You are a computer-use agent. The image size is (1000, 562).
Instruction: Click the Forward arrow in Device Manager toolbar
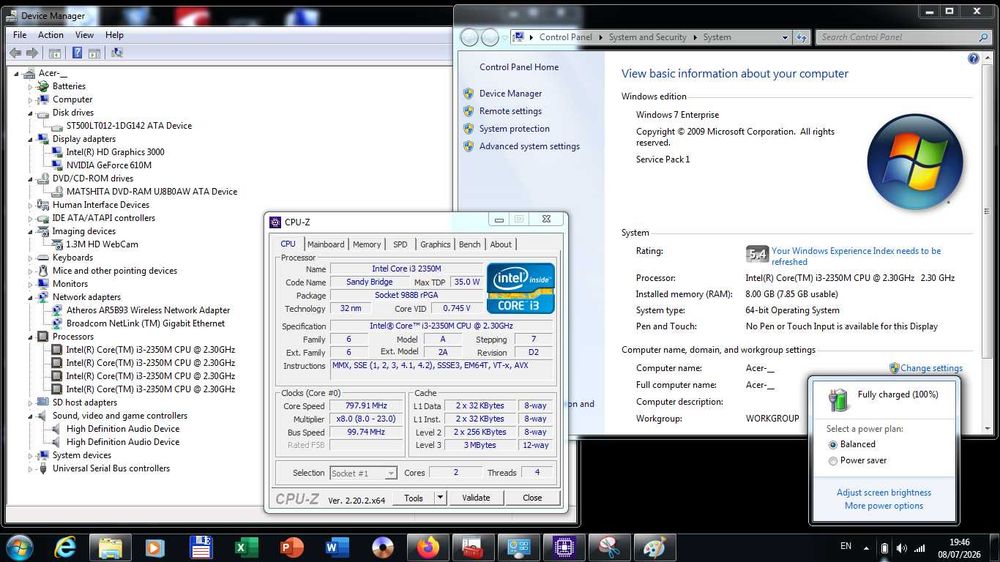click(32, 53)
